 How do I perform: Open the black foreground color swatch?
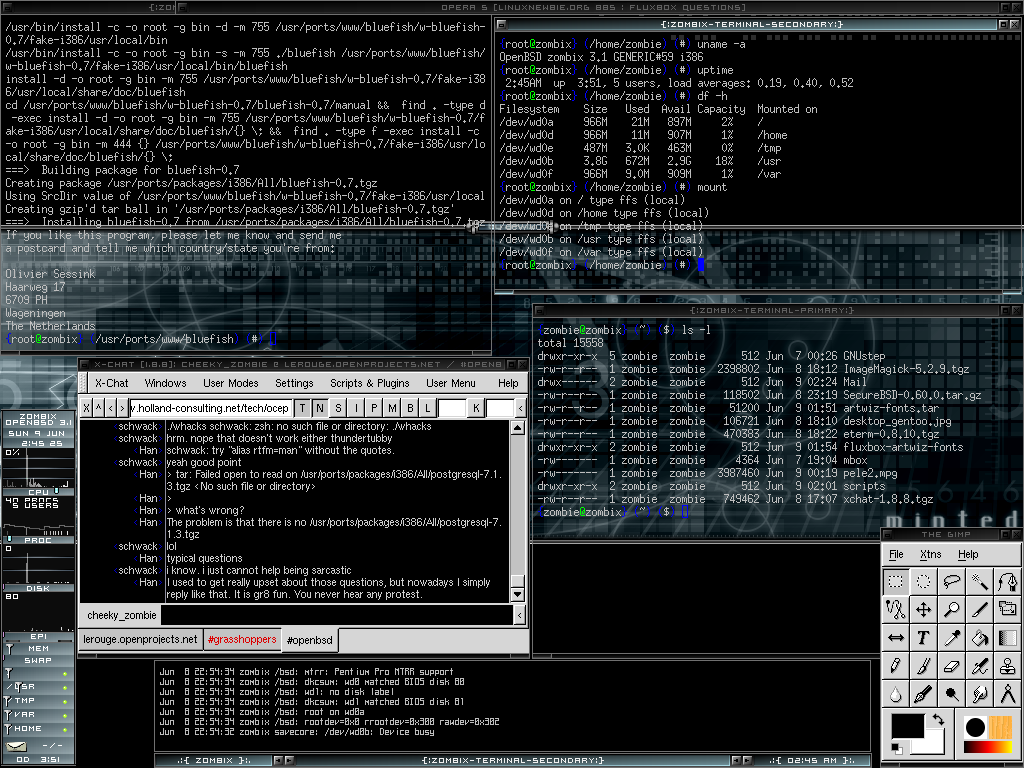tap(906, 727)
